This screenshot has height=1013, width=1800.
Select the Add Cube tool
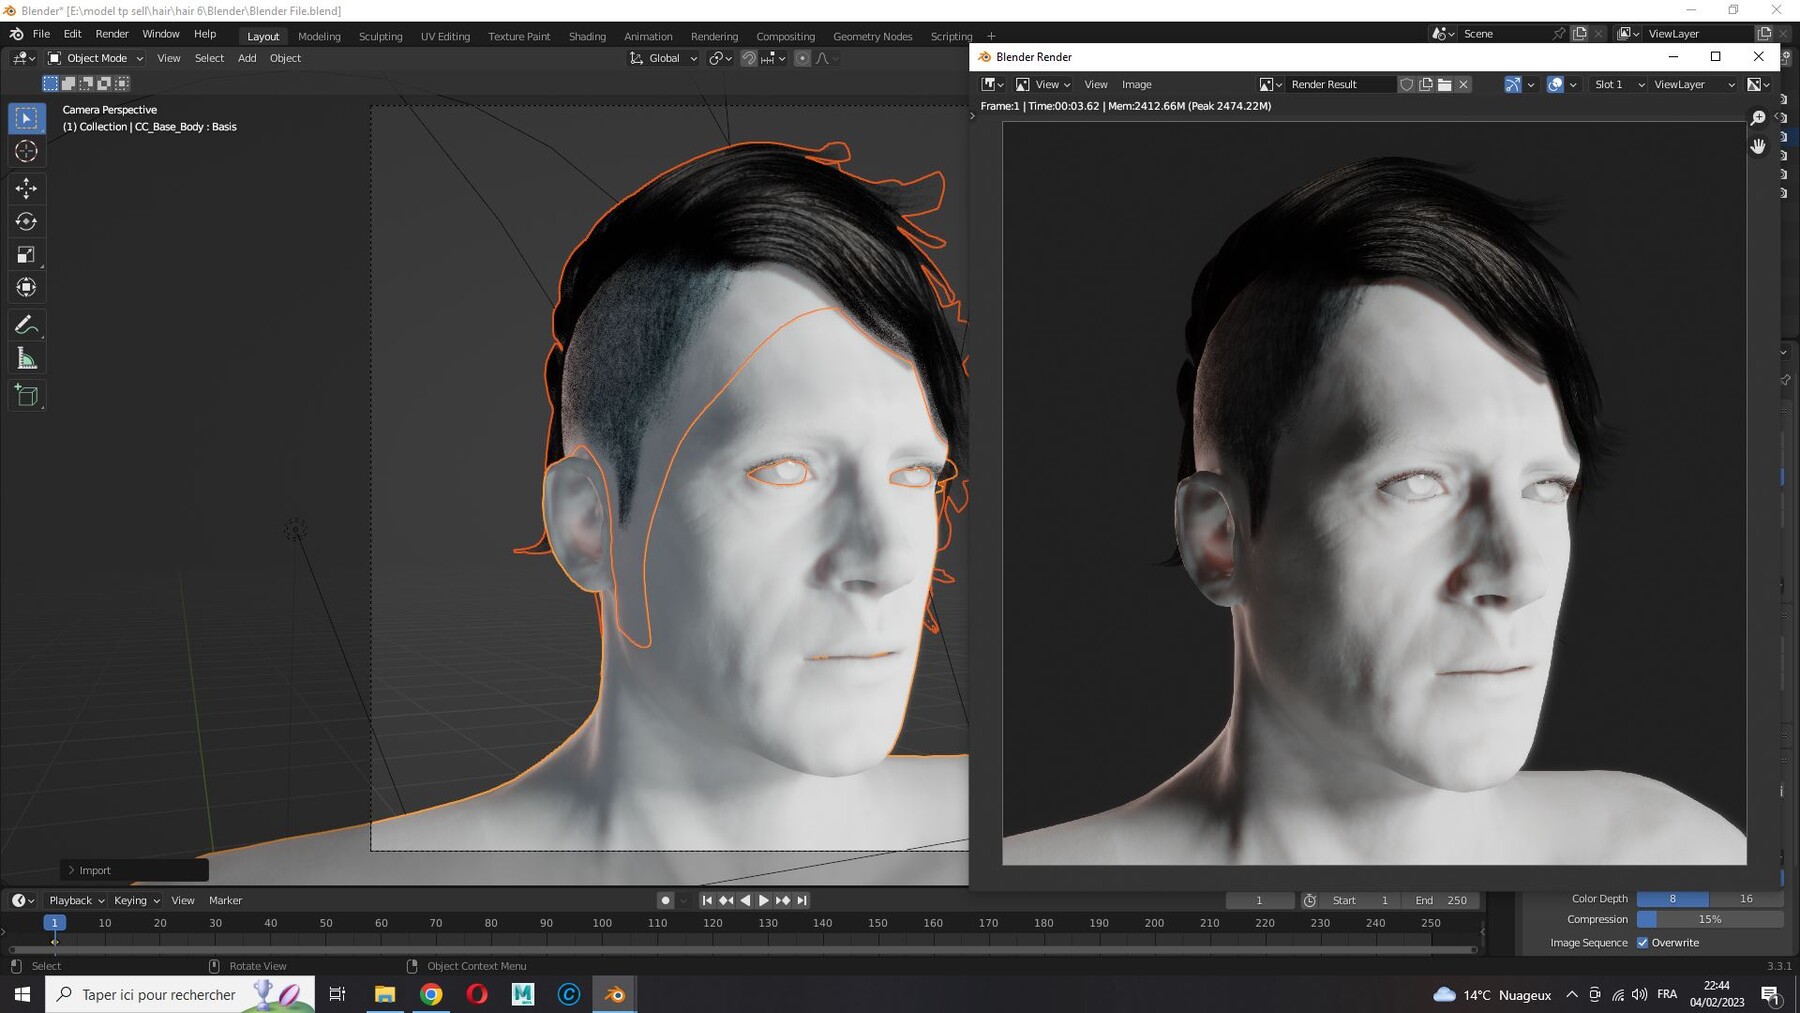coord(27,396)
